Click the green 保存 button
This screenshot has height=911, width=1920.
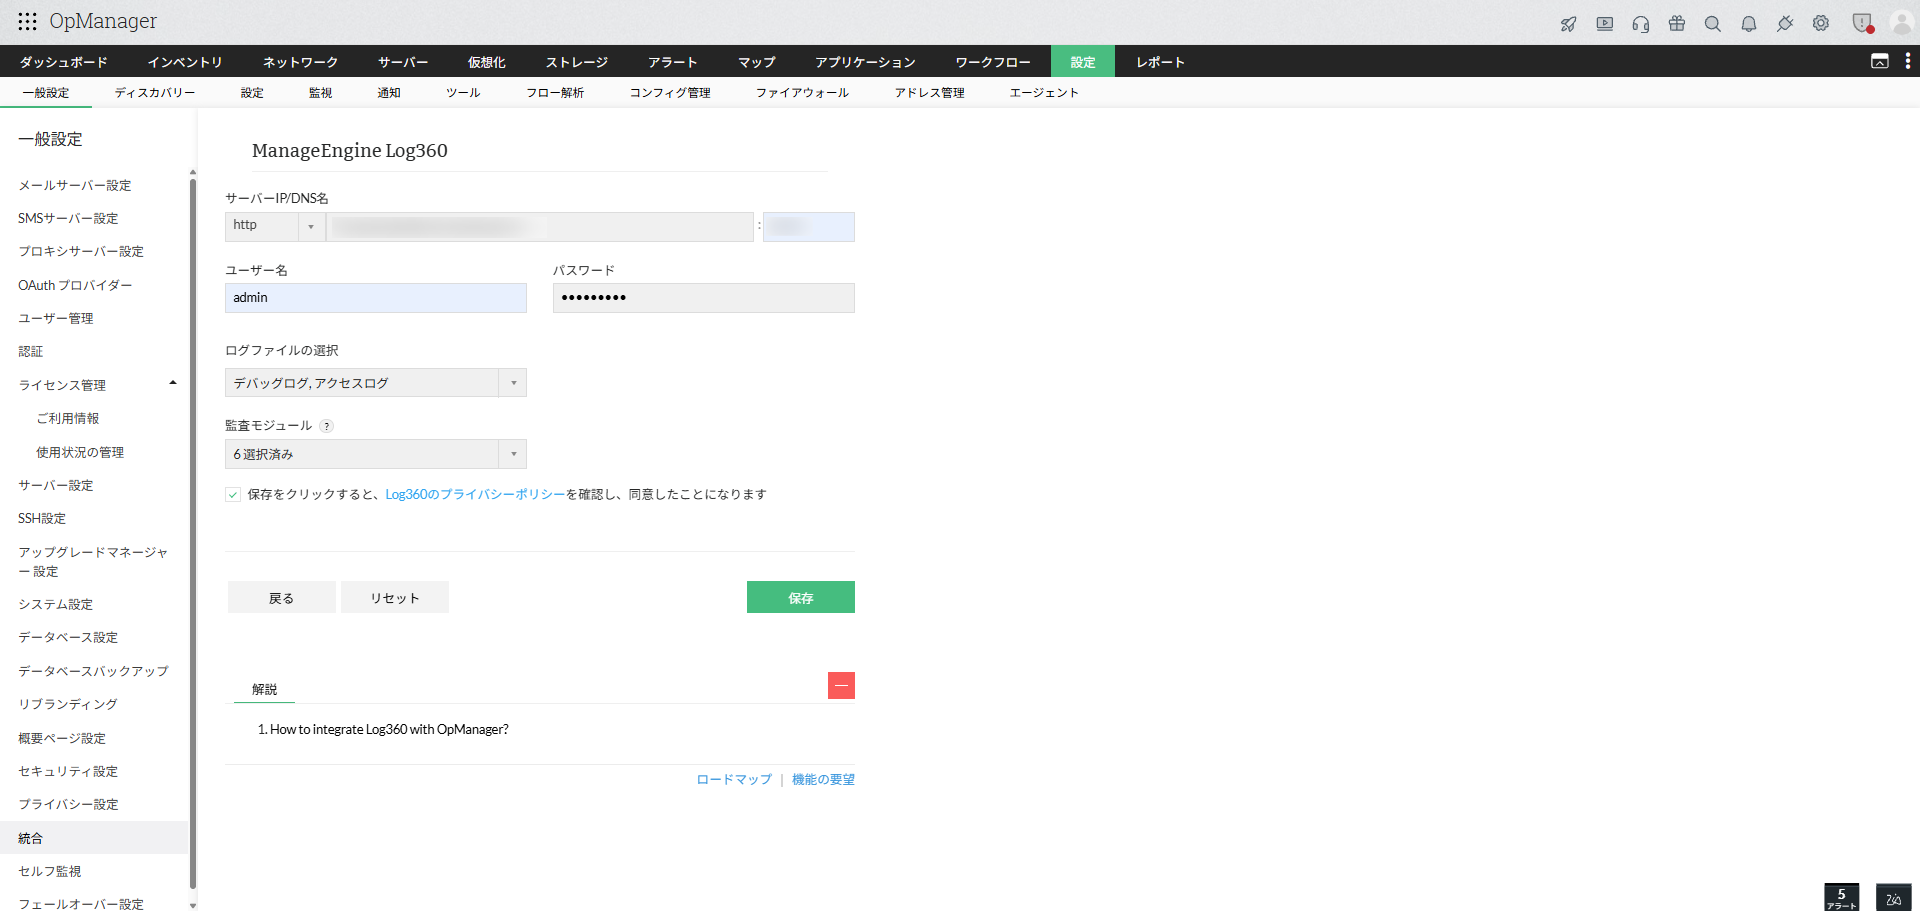point(801,597)
